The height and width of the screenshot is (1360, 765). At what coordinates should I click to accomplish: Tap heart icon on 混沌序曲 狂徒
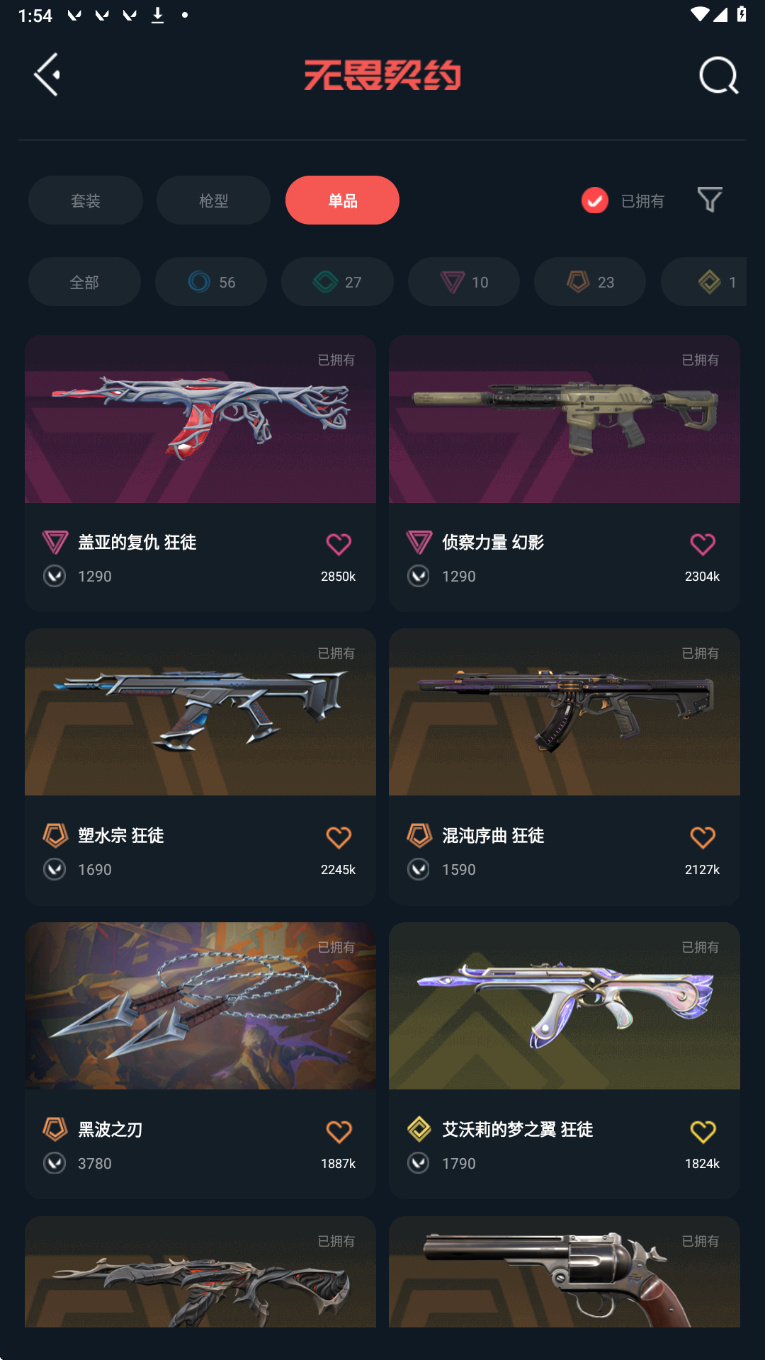(703, 837)
